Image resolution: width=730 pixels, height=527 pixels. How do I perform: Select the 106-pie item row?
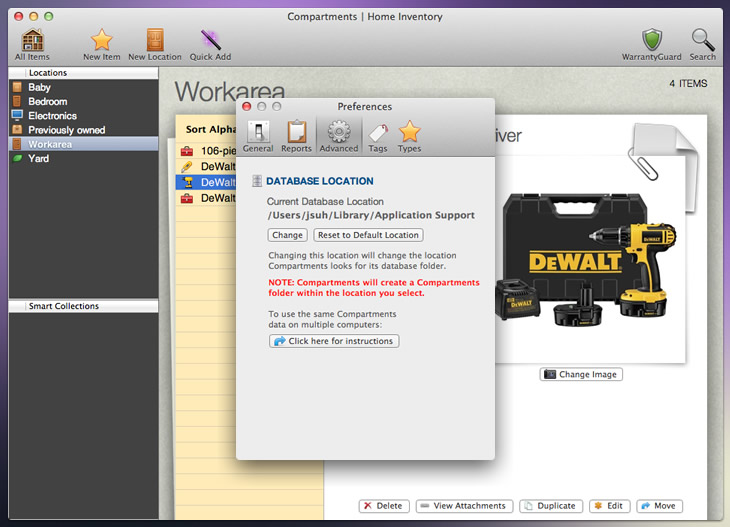click(206, 151)
